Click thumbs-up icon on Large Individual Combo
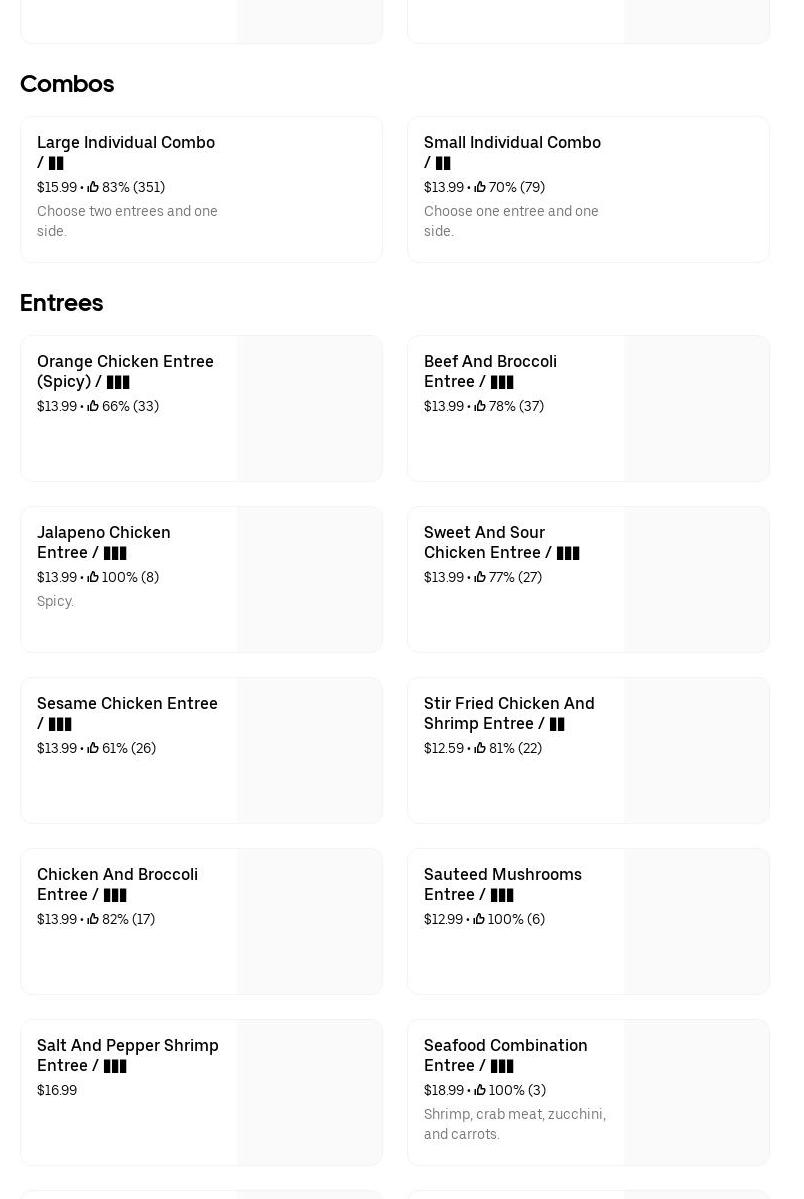Image resolution: width=804 pixels, height=1199 pixels. 93,187
